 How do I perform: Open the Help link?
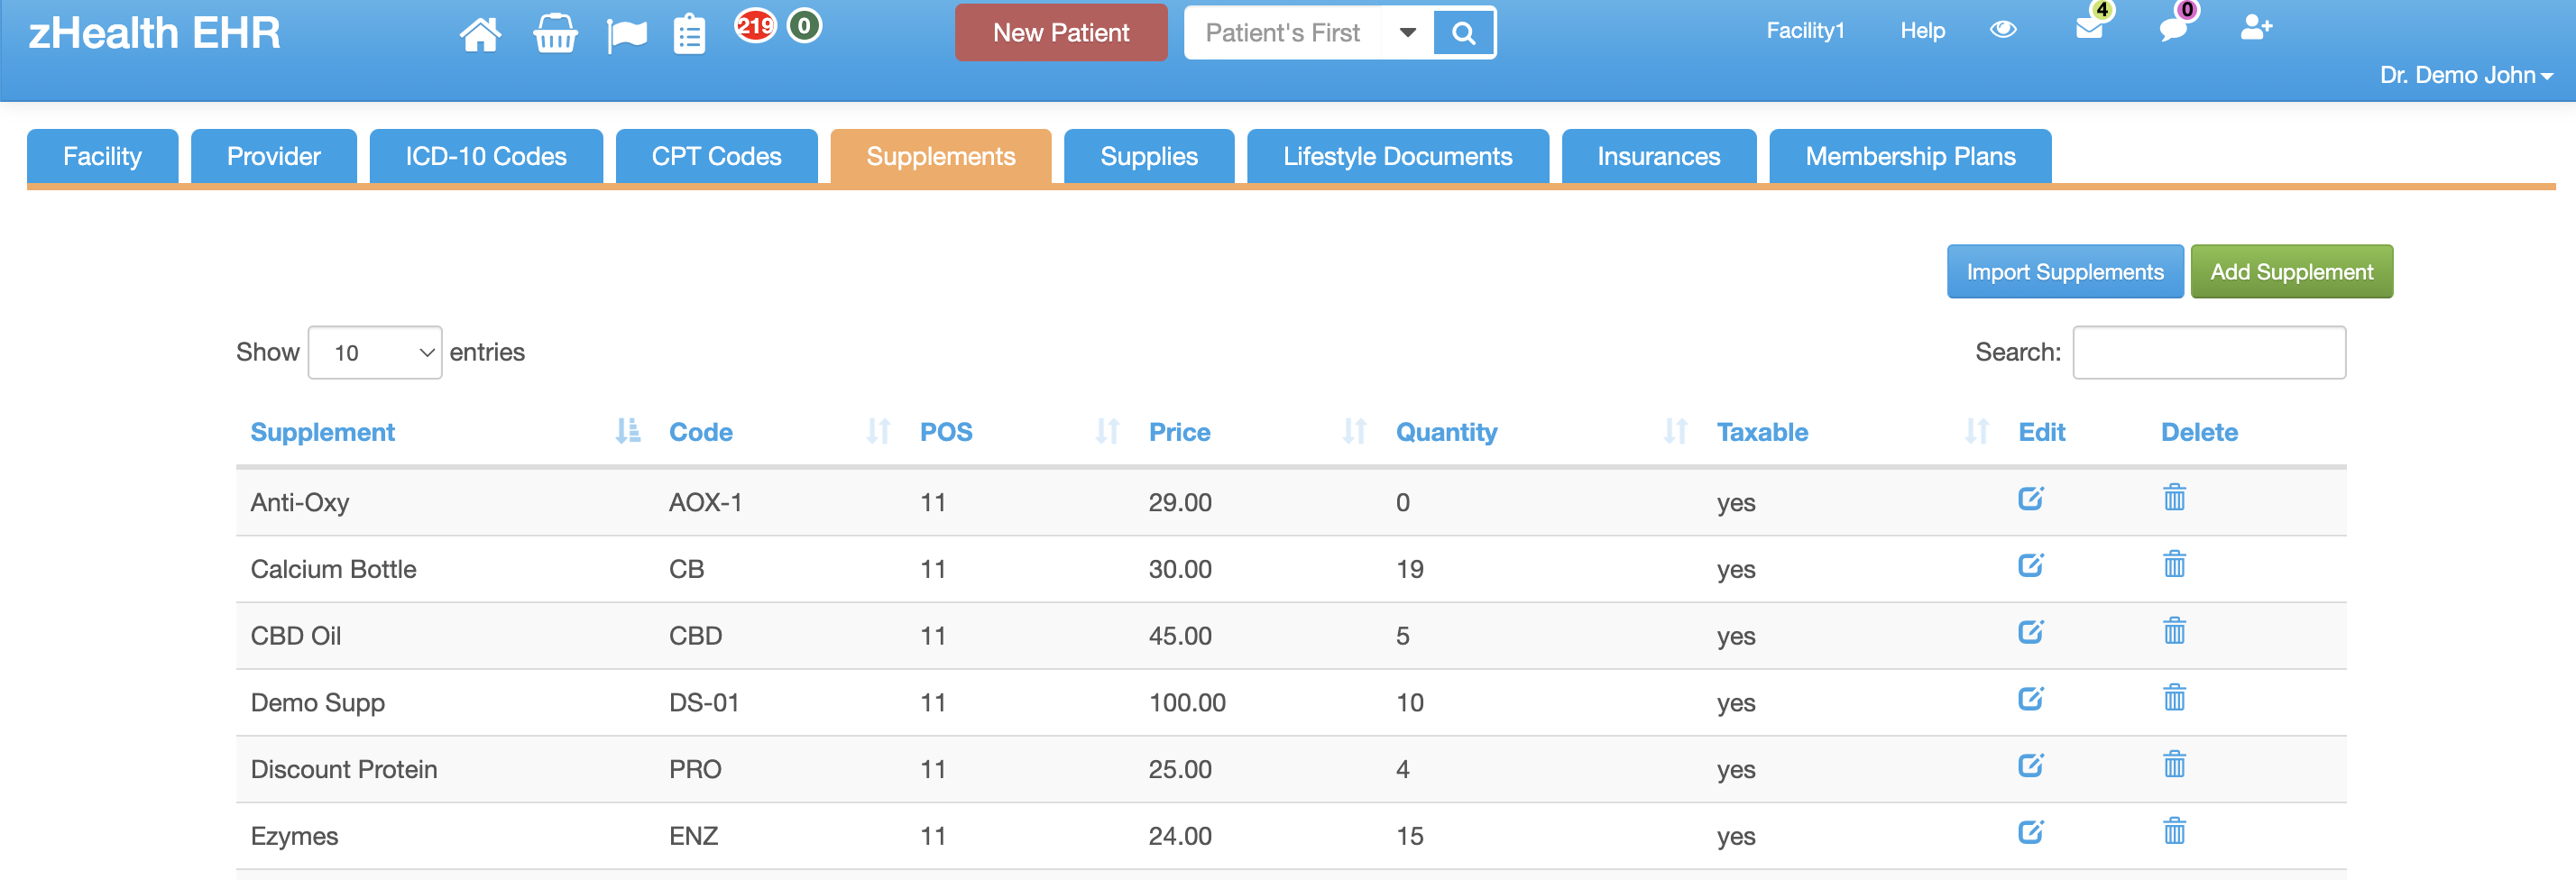point(1922,30)
